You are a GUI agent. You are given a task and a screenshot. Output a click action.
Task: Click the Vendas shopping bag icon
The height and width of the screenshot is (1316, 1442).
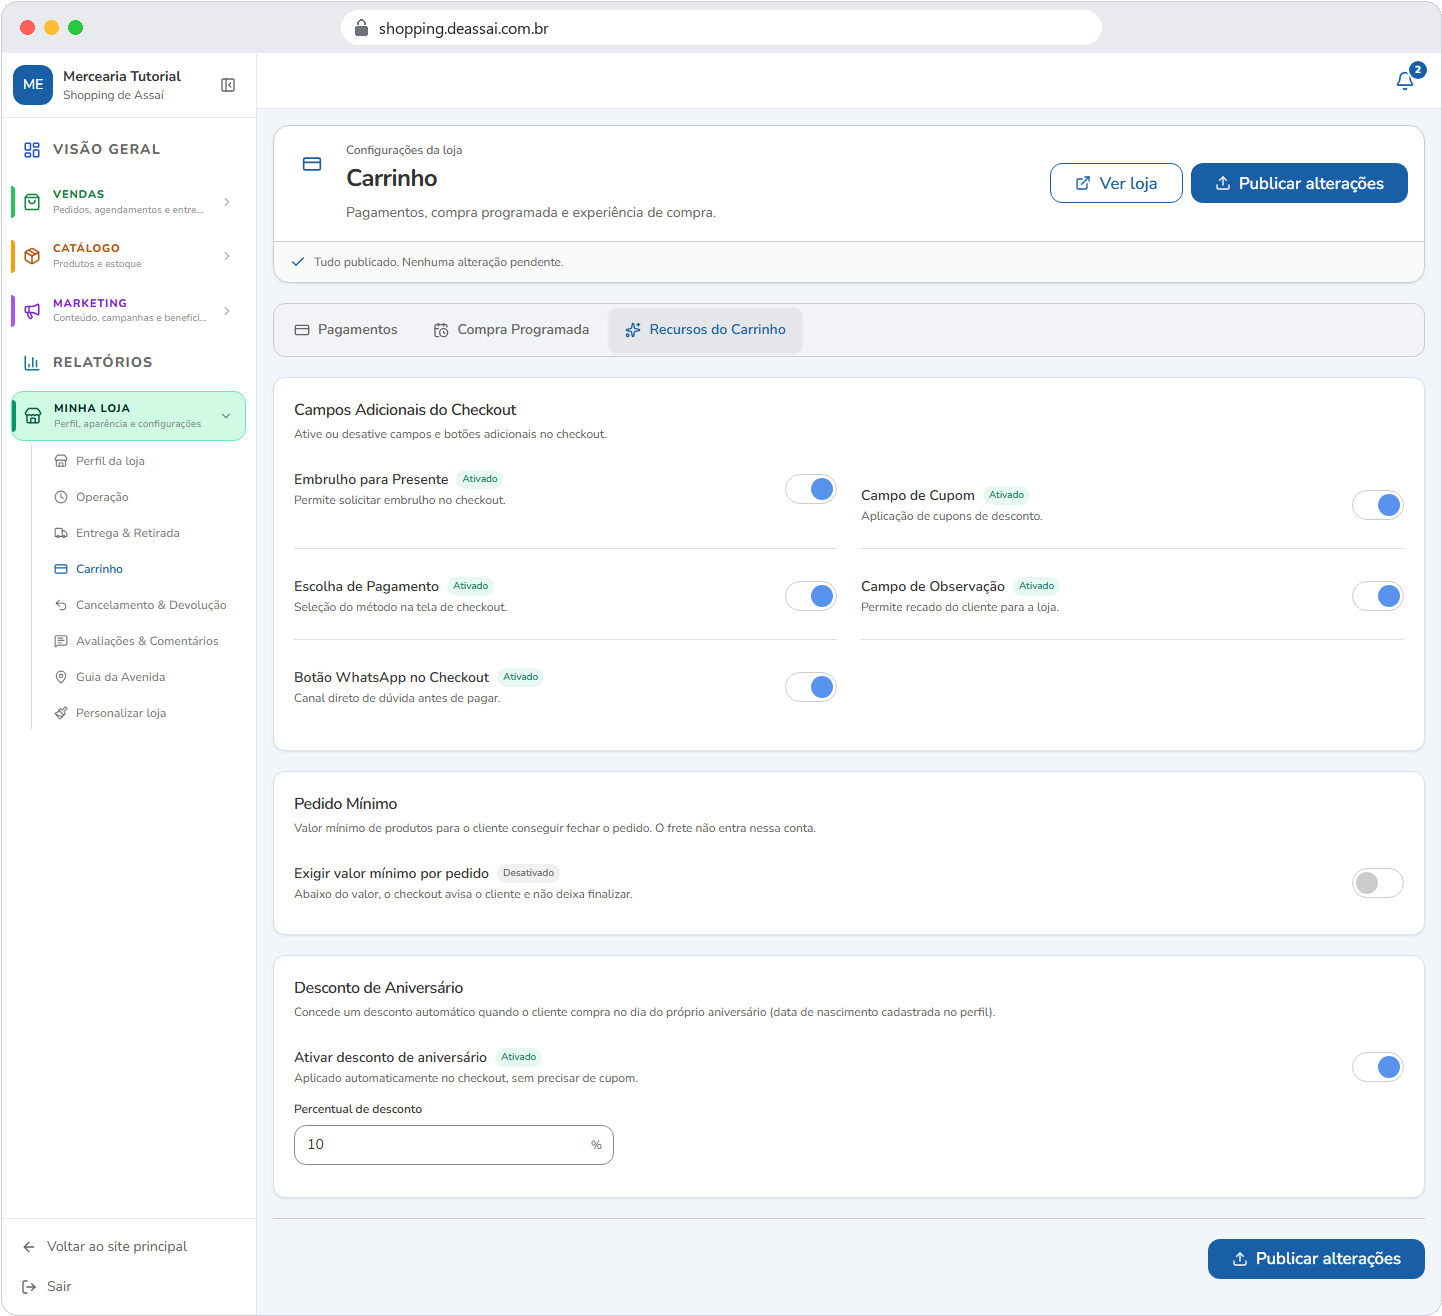pos(32,202)
